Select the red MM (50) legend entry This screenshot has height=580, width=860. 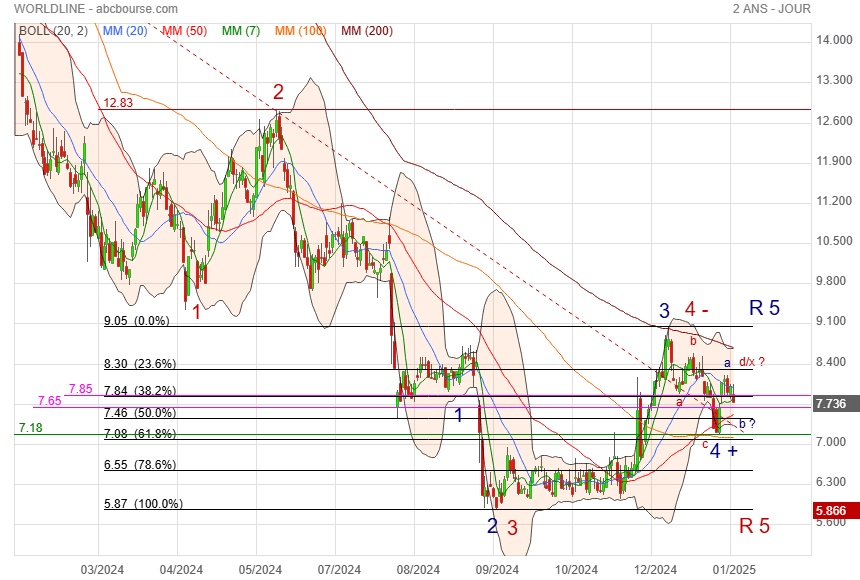pos(184,31)
